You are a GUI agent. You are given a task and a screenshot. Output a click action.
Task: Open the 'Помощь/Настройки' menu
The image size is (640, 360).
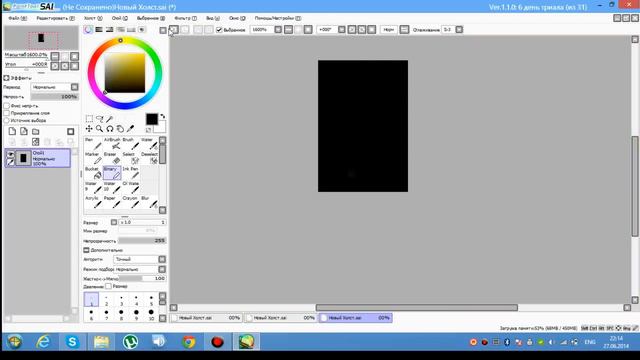[278, 18]
